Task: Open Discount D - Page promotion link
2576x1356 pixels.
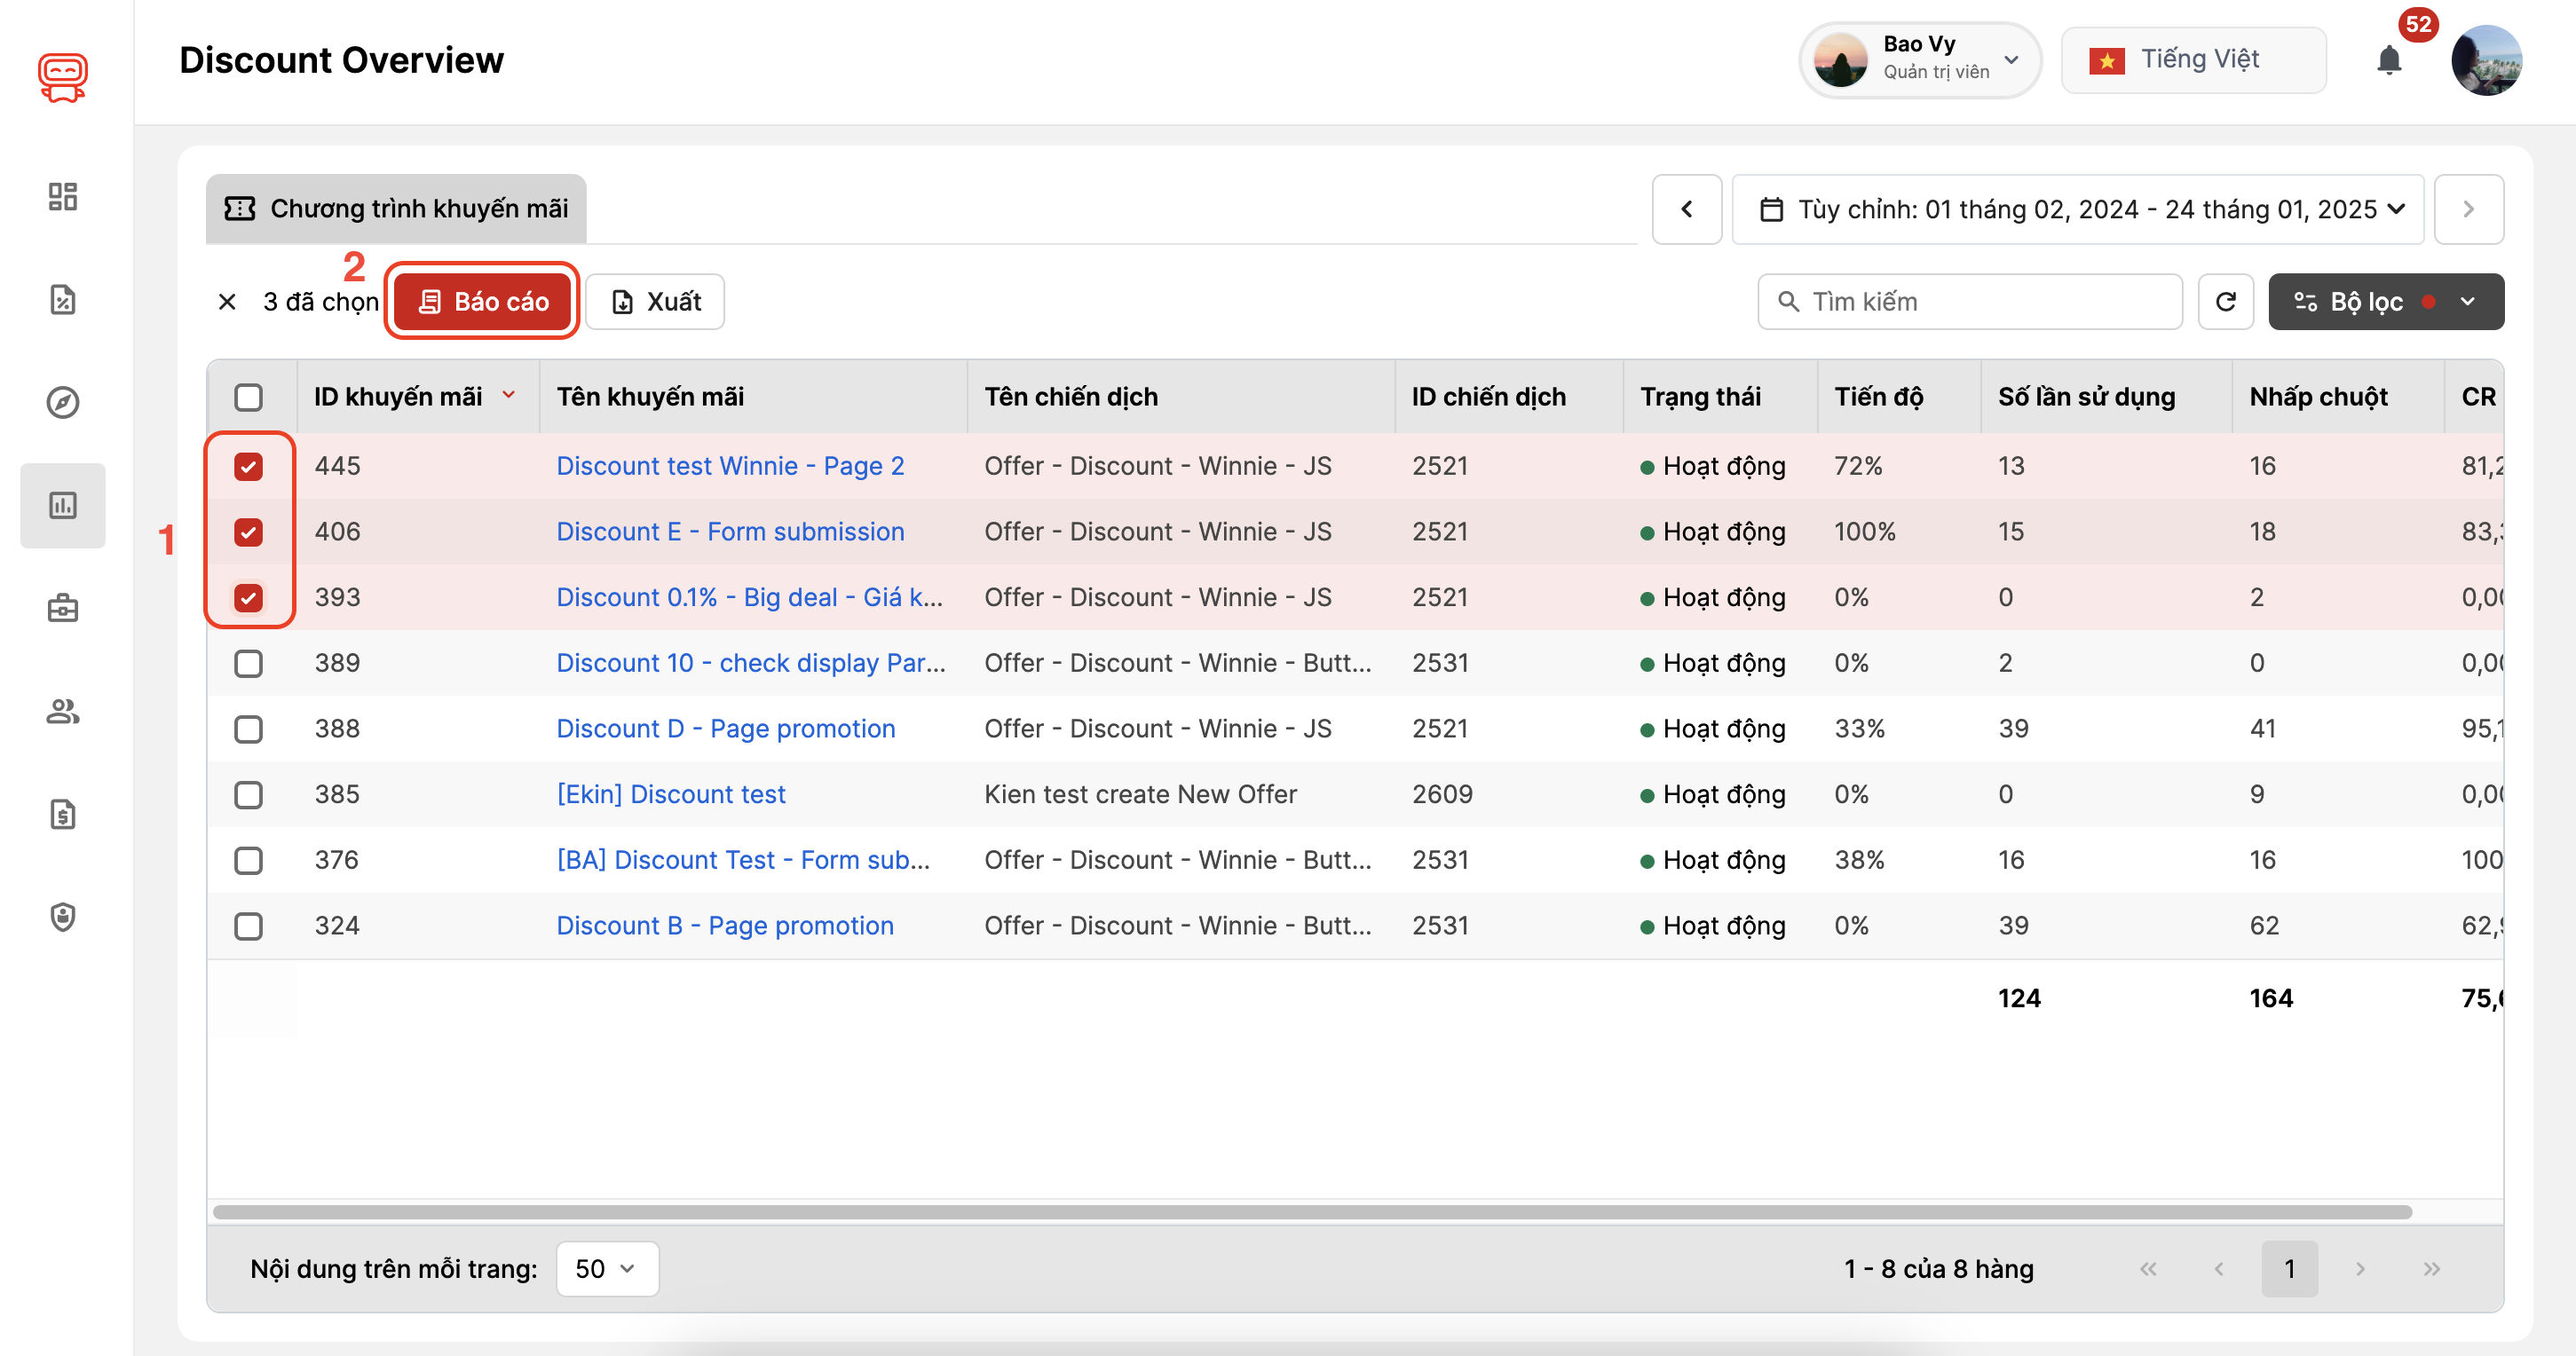Action: (725, 729)
